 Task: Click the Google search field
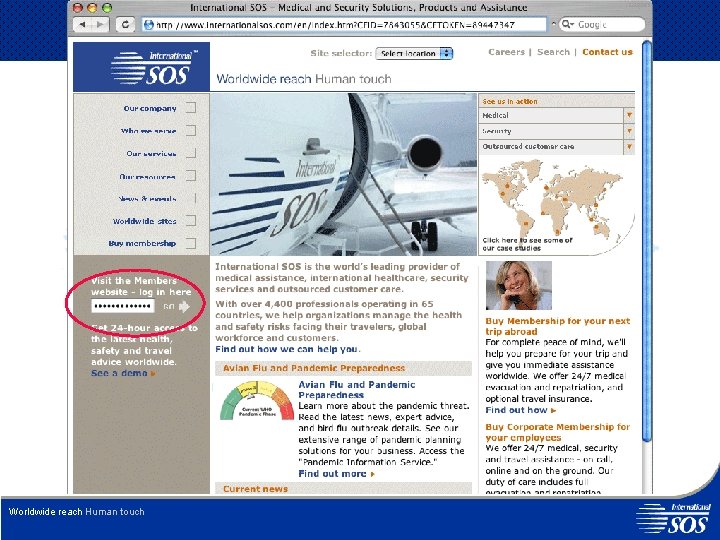[x=602, y=24]
